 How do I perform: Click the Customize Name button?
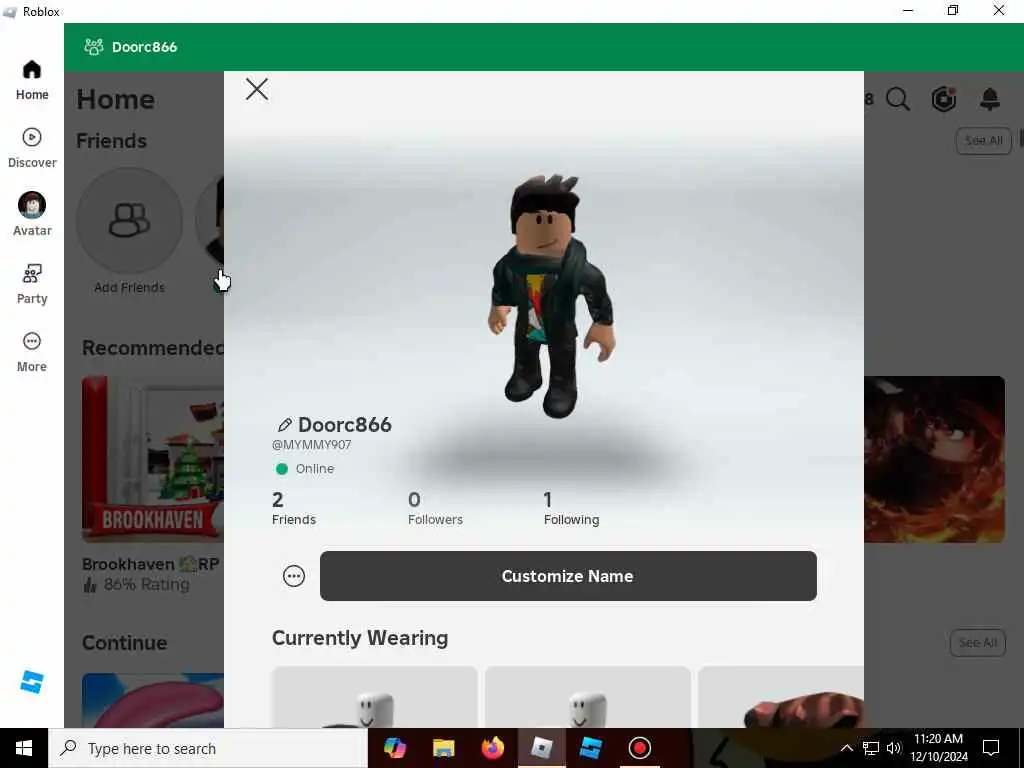[568, 576]
